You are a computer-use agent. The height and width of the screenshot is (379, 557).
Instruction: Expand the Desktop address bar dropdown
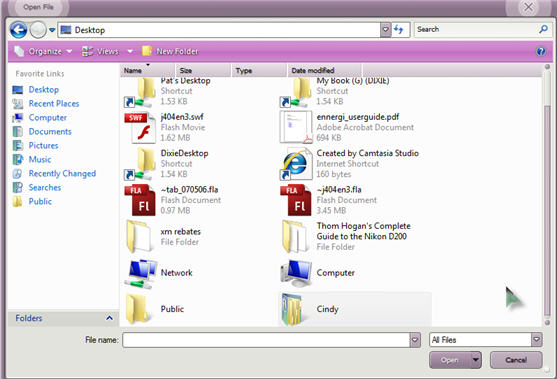coord(385,30)
